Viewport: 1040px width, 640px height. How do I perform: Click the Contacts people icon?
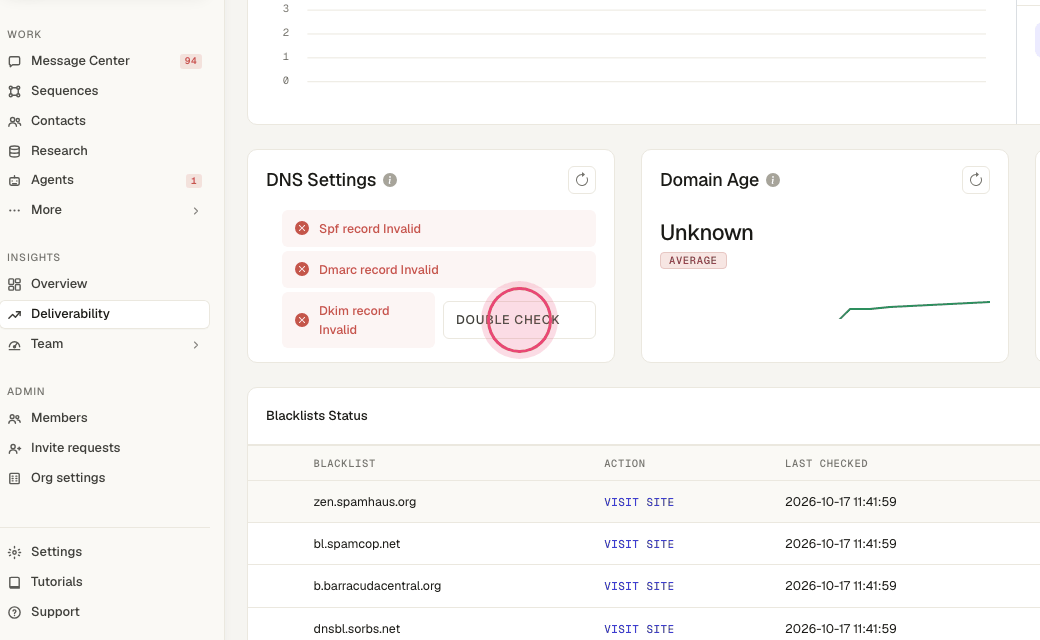(x=15, y=121)
